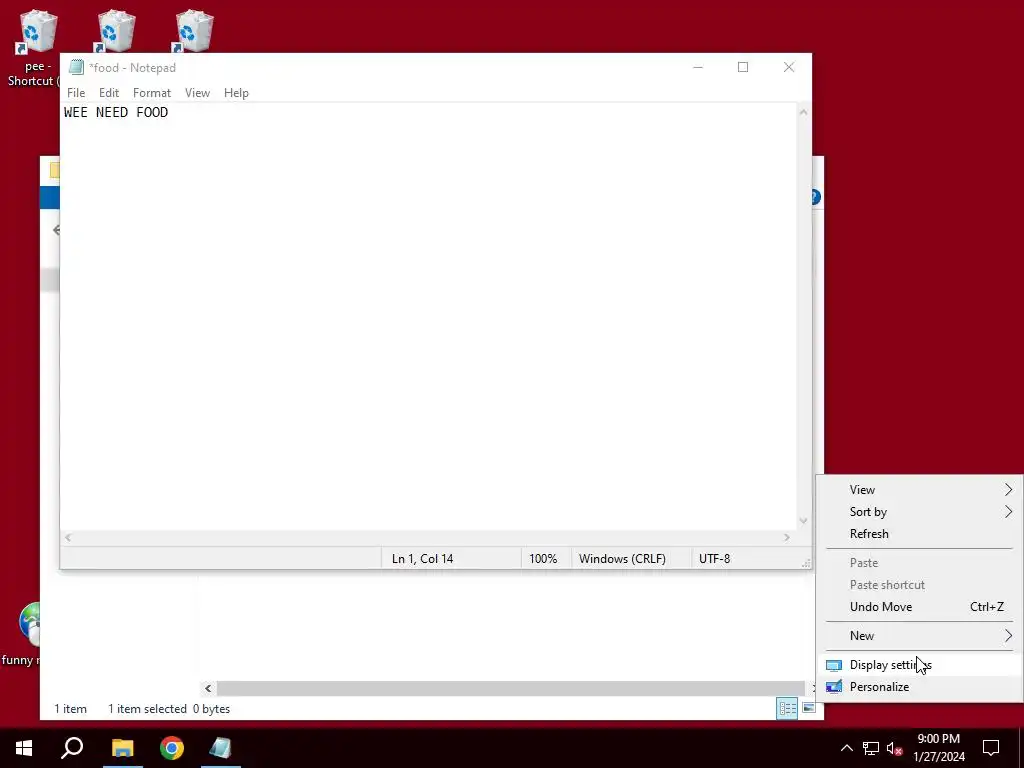This screenshot has height=768, width=1024.
Task: Open Notepad Edit menu
Action: coord(108,93)
